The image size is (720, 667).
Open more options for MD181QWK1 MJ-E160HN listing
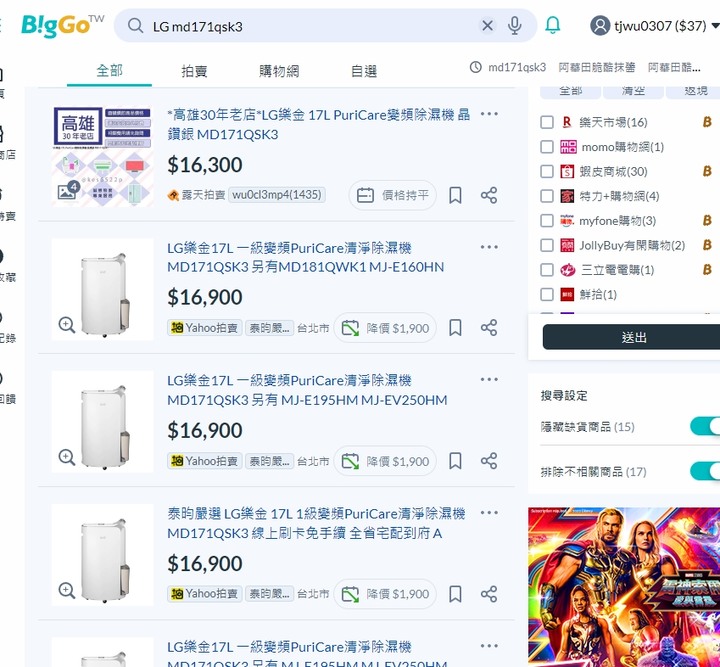point(489,247)
